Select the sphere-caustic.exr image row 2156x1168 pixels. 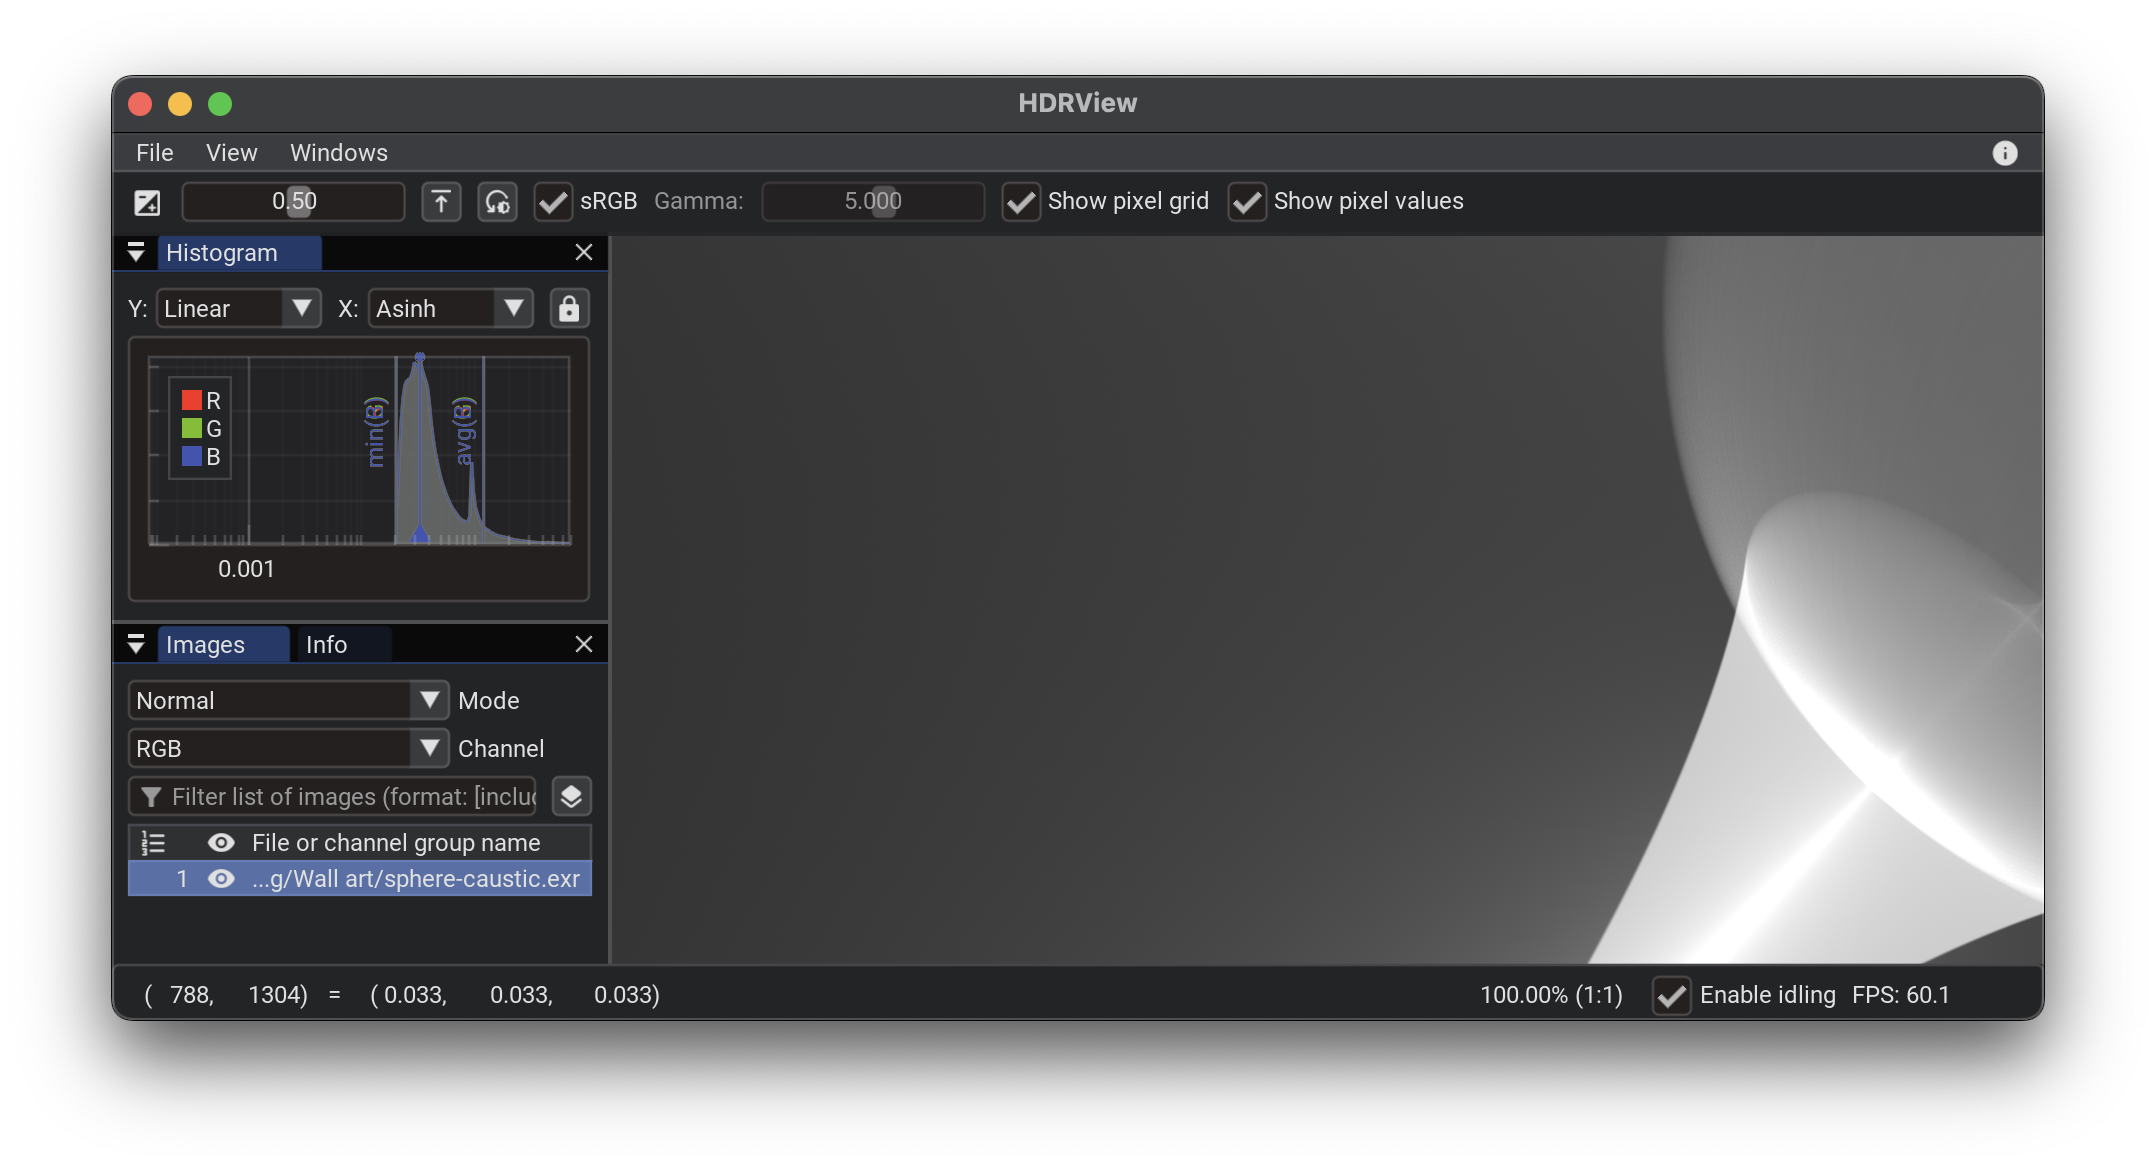415,879
